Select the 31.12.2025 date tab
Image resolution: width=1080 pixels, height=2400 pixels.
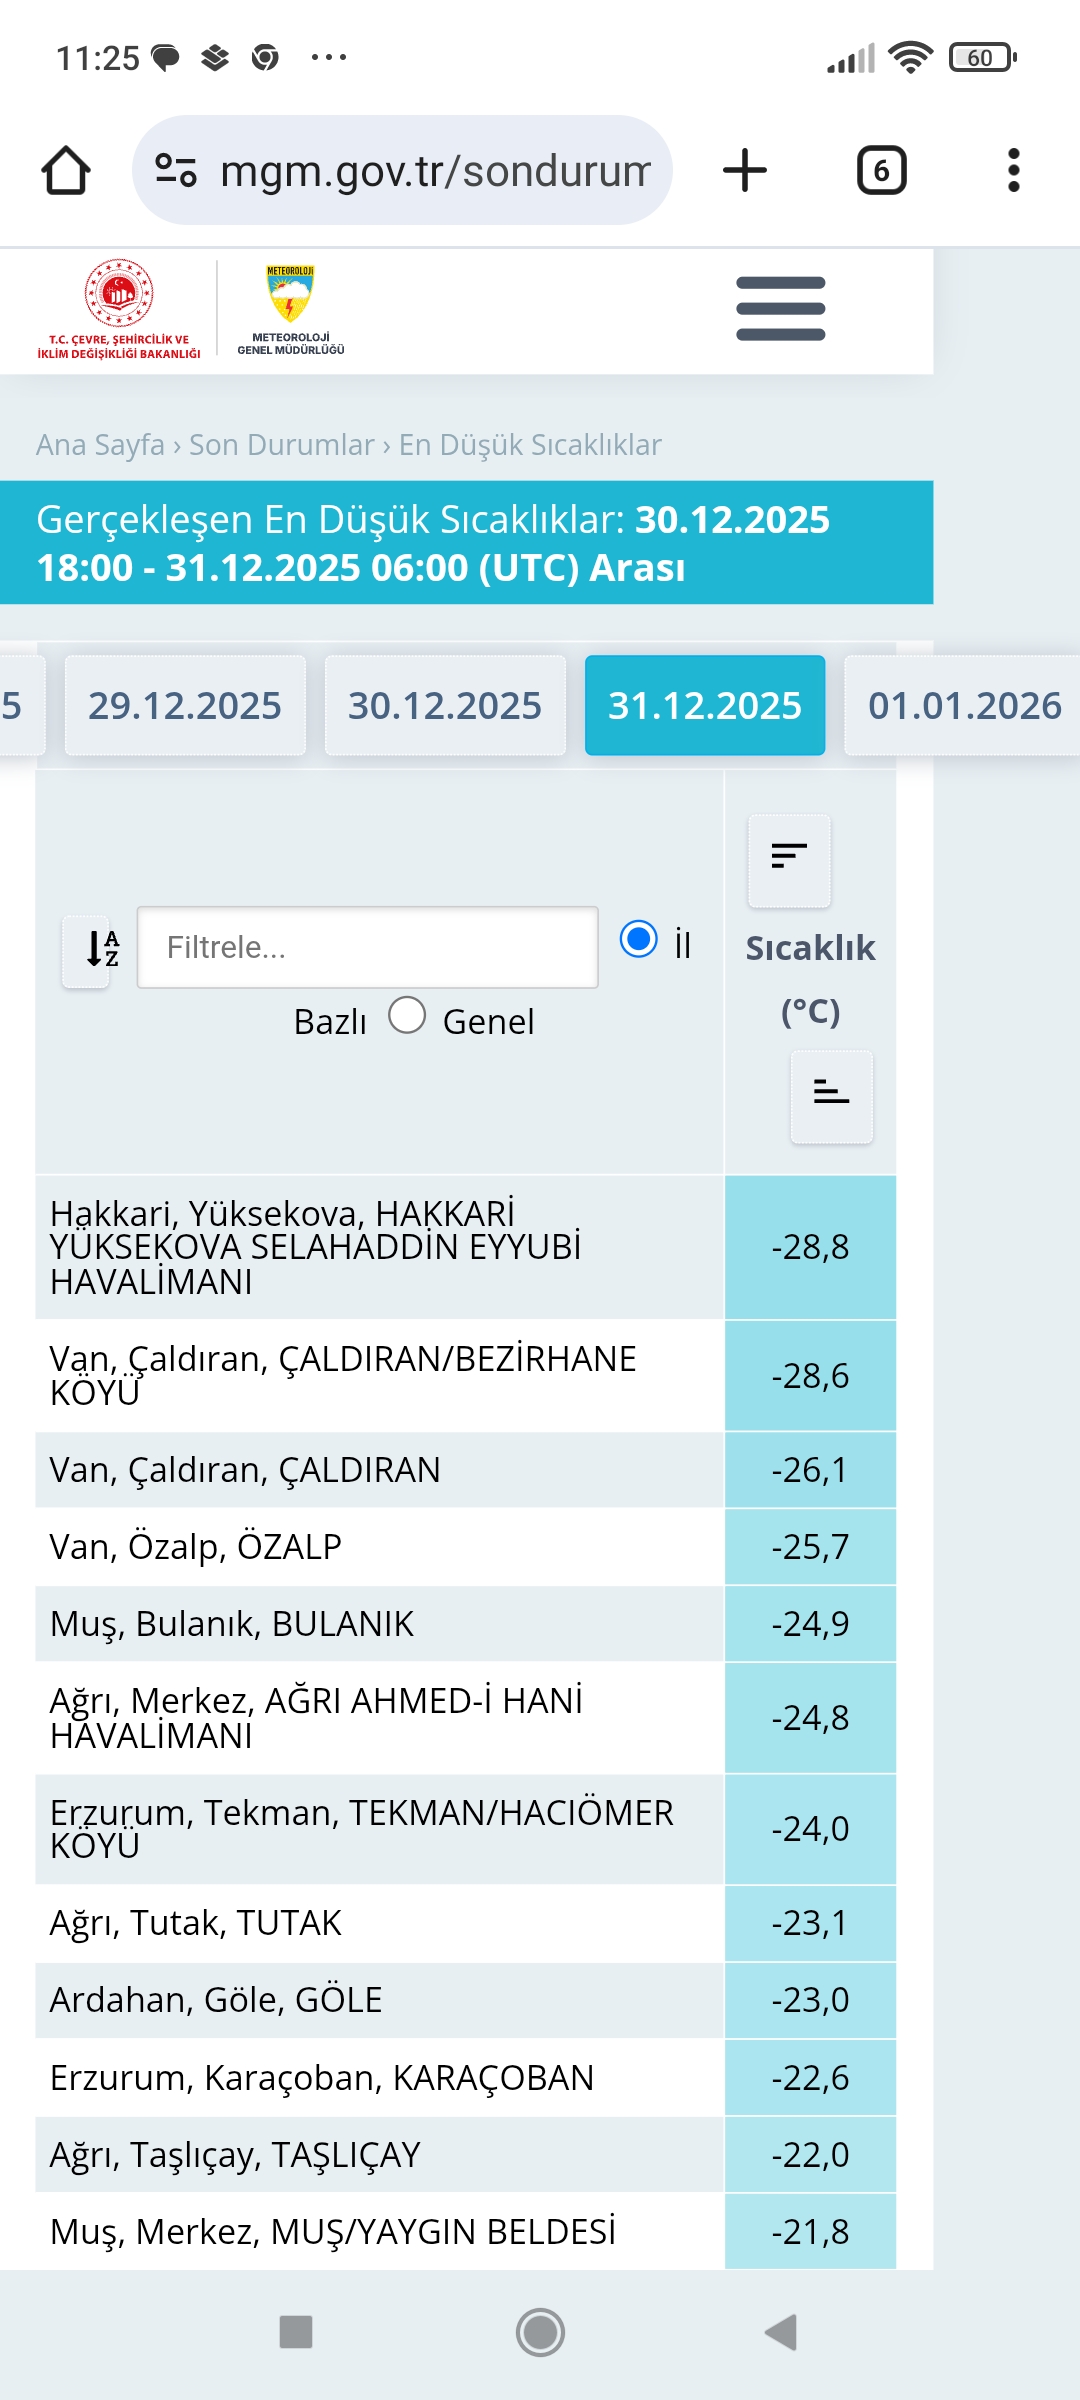tap(705, 705)
